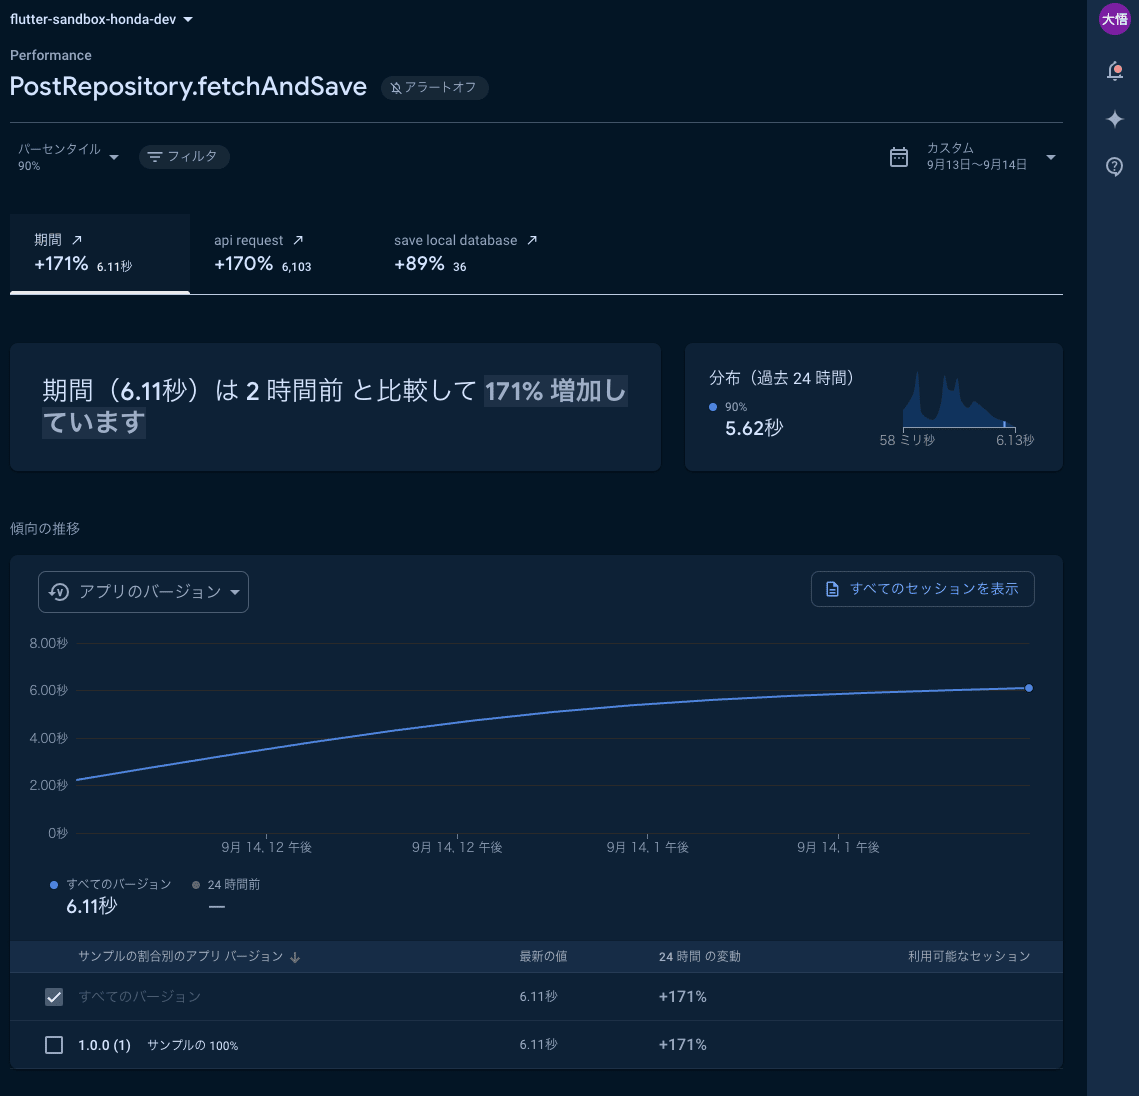The height and width of the screenshot is (1096, 1139).
Task: Open the flutter-sandbox-honda-dev project dropdown
Action: [100, 18]
